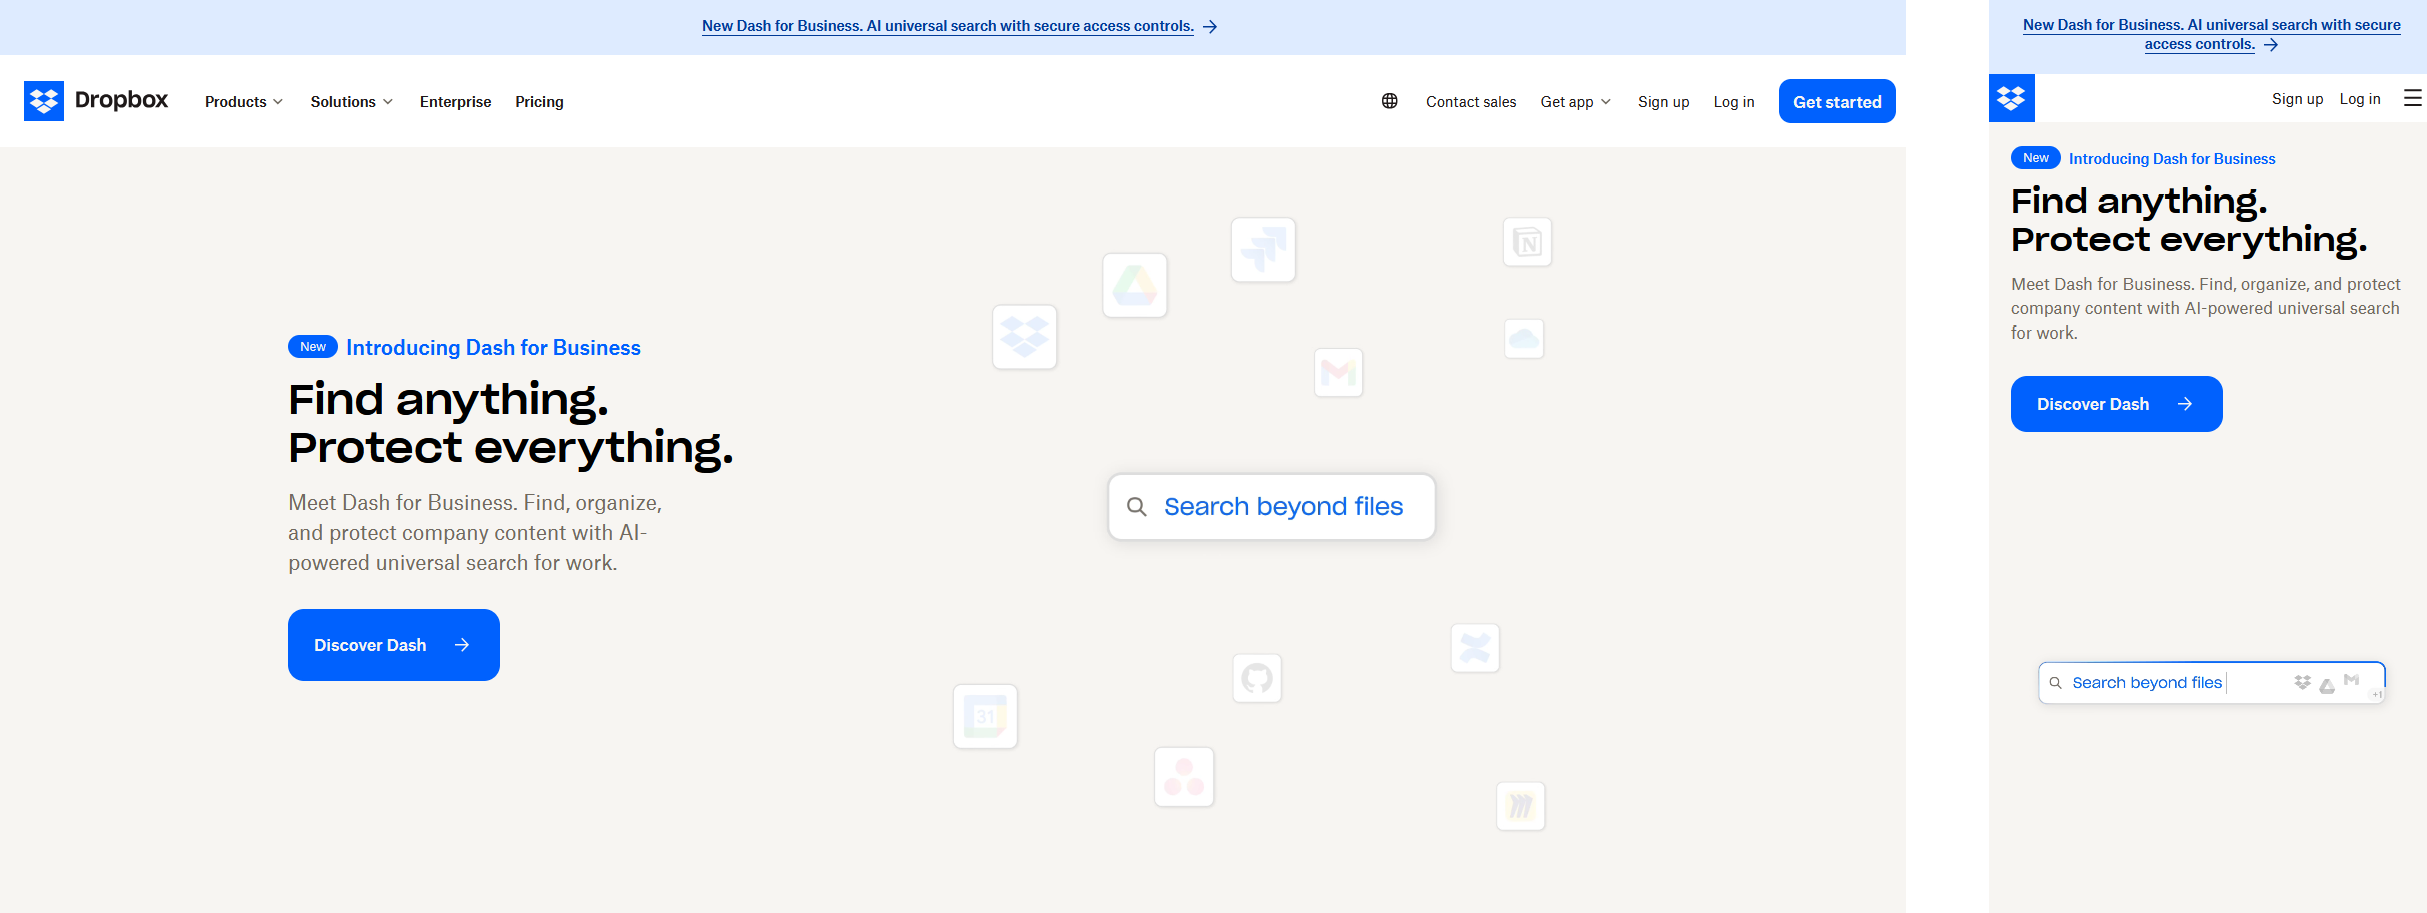Click the desktop Introducing Dash for Business link
This screenshot has width=2427, height=913.
point(493,348)
